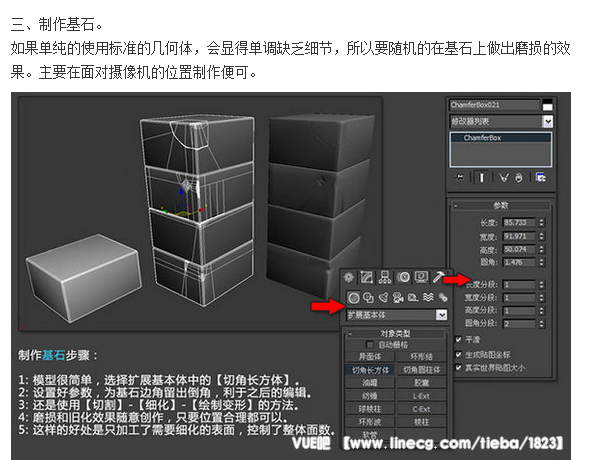Click the 高度 value field 50.074
591x460 pixels.
pyautogui.click(x=519, y=249)
